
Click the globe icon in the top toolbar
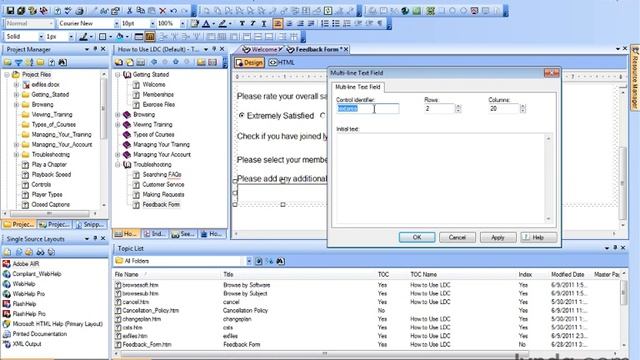coord(405,11)
